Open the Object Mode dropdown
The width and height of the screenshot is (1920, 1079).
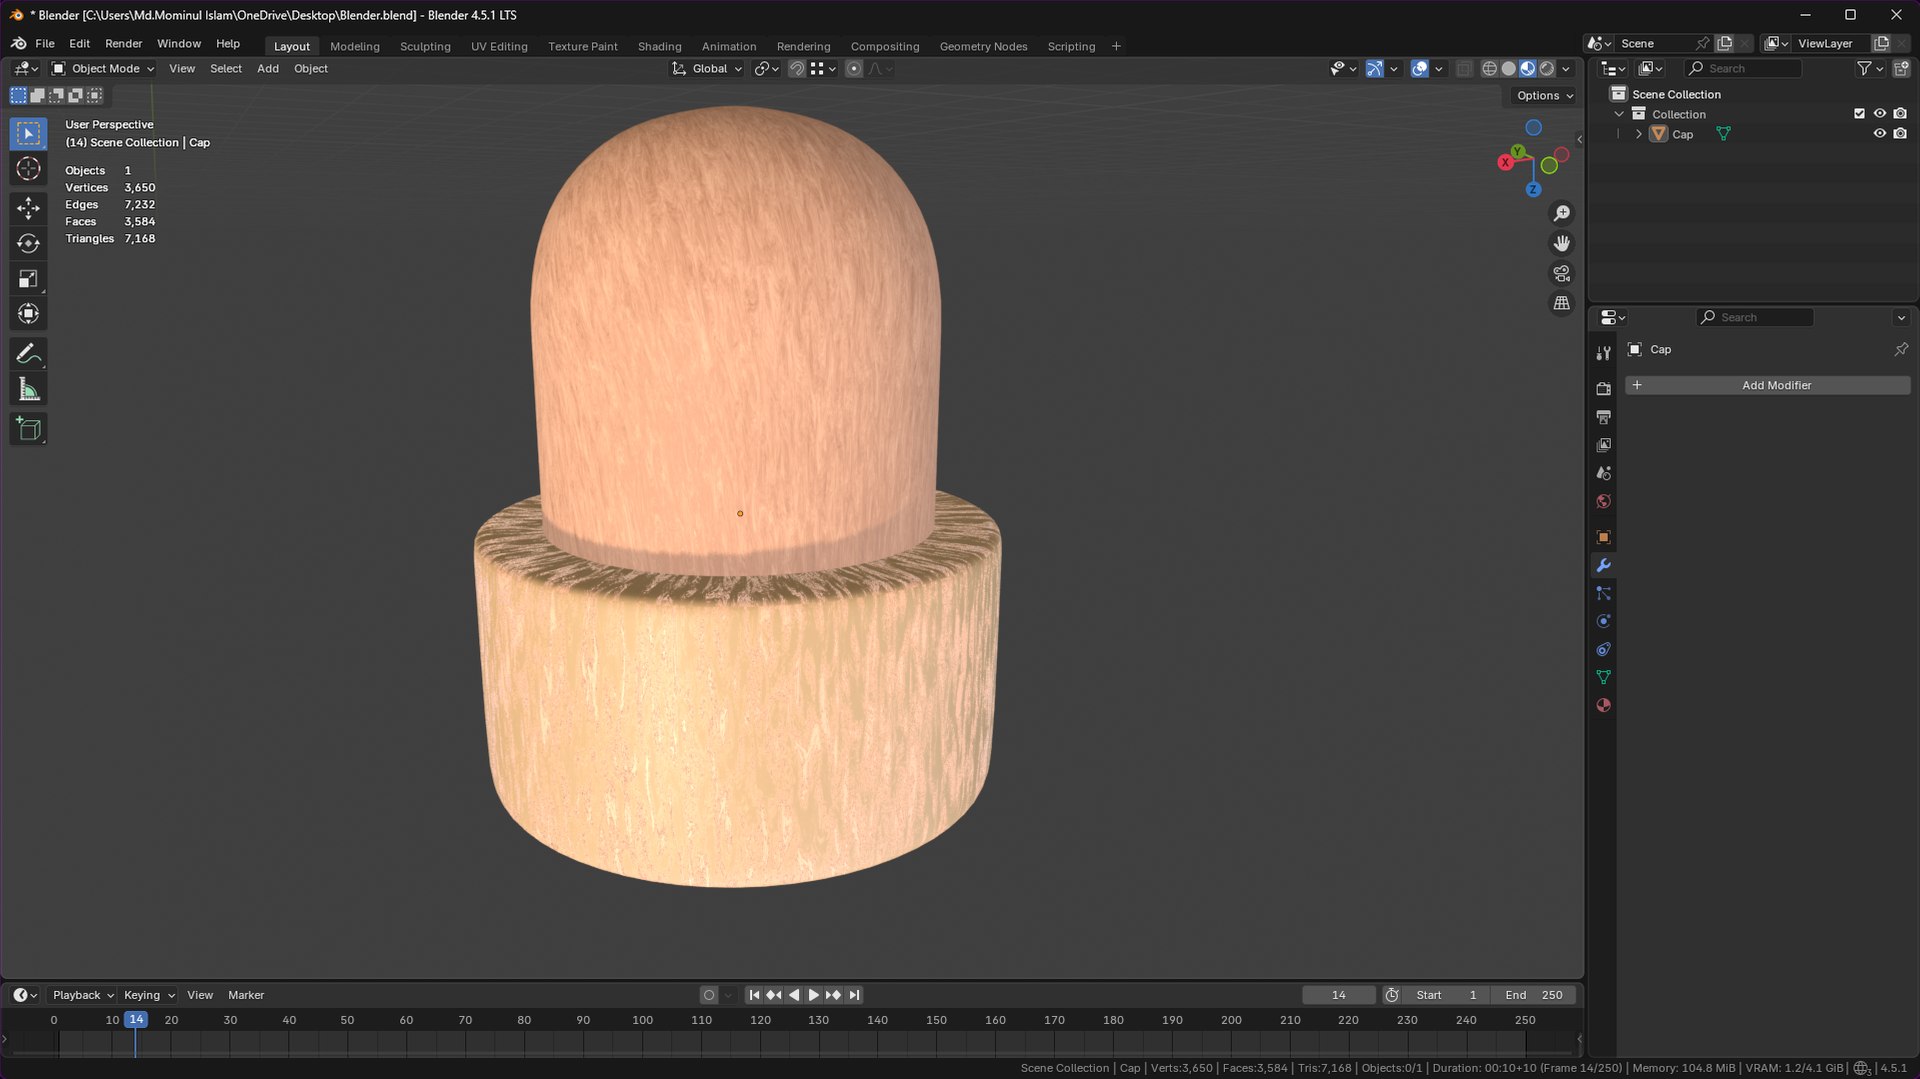point(103,69)
